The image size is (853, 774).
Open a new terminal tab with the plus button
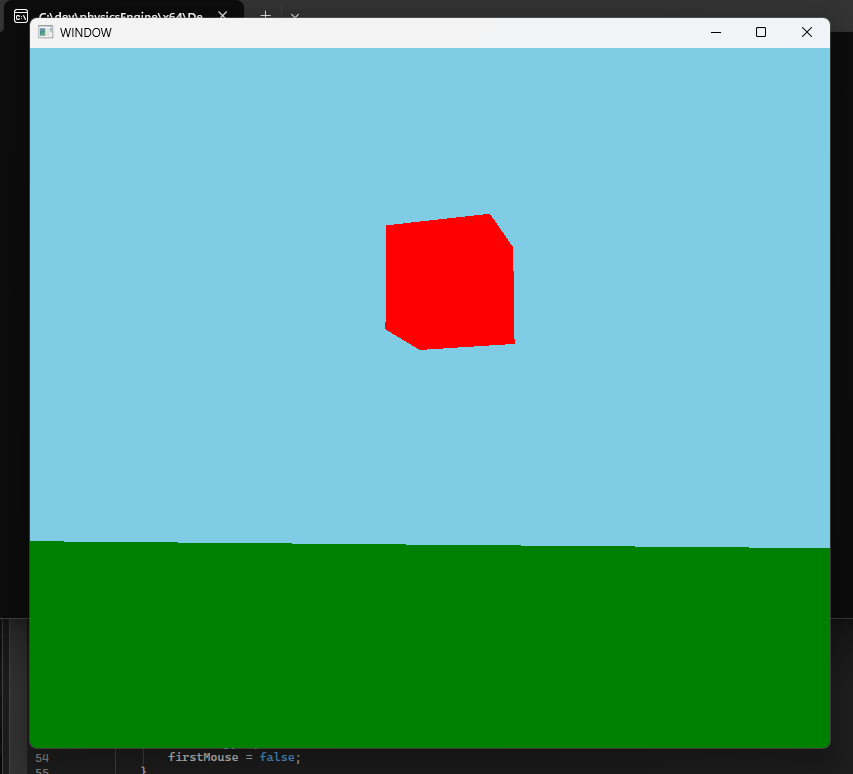pos(265,15)
